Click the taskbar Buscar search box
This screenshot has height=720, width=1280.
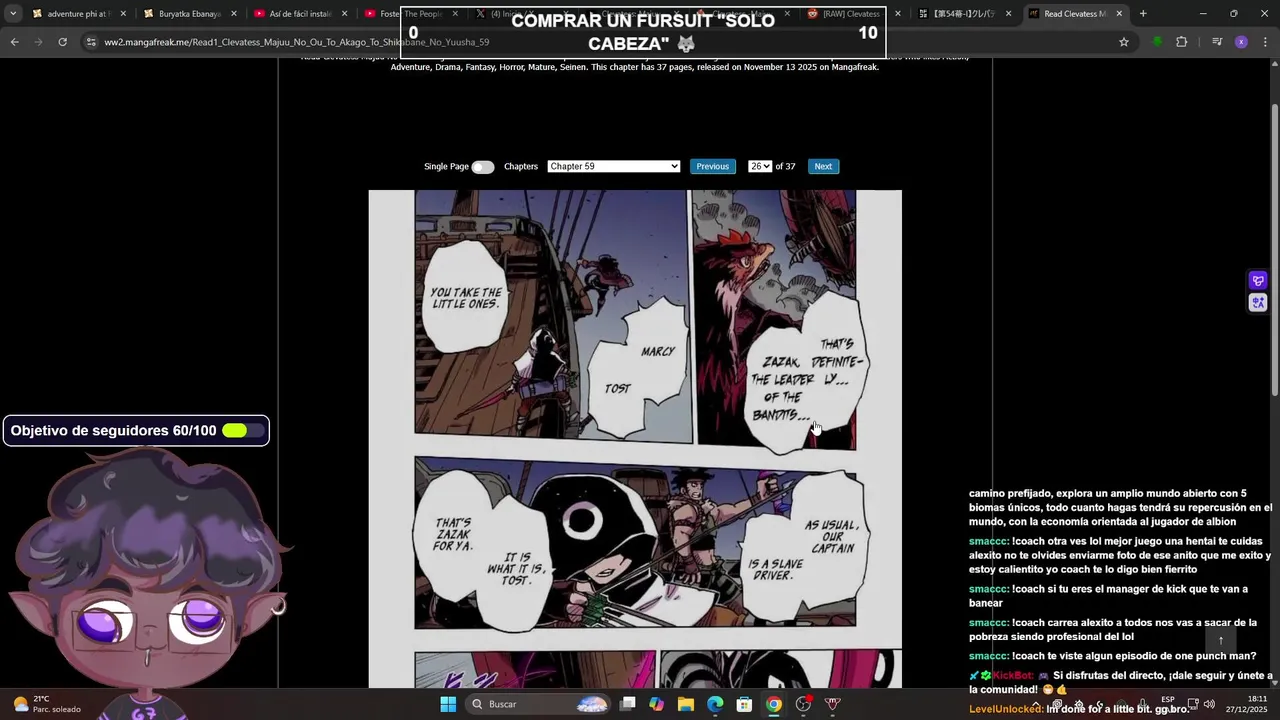[x=538, y=704]
